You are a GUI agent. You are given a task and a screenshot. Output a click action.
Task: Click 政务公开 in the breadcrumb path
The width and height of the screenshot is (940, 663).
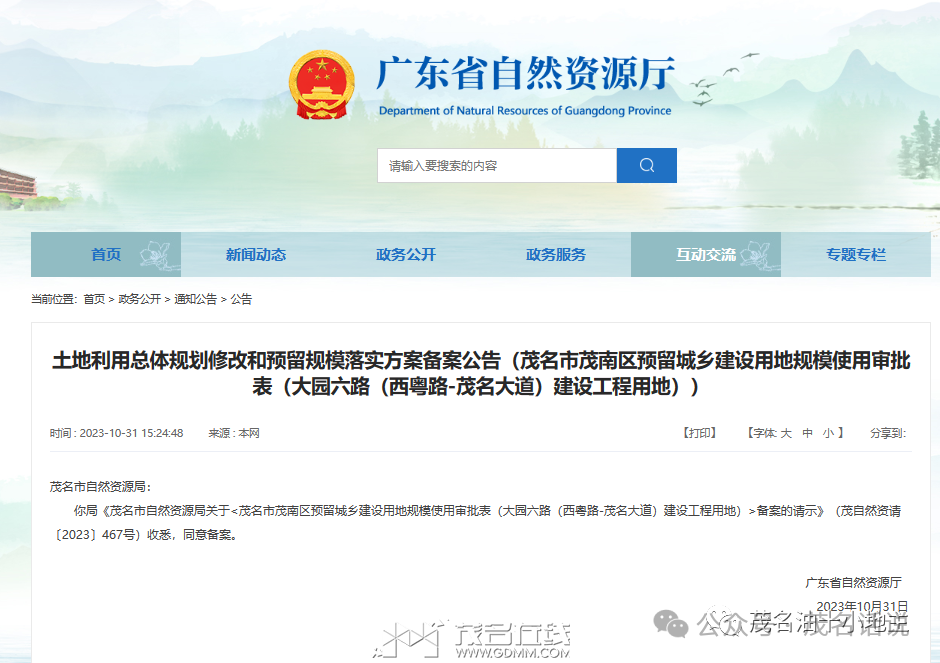[139, 299]
